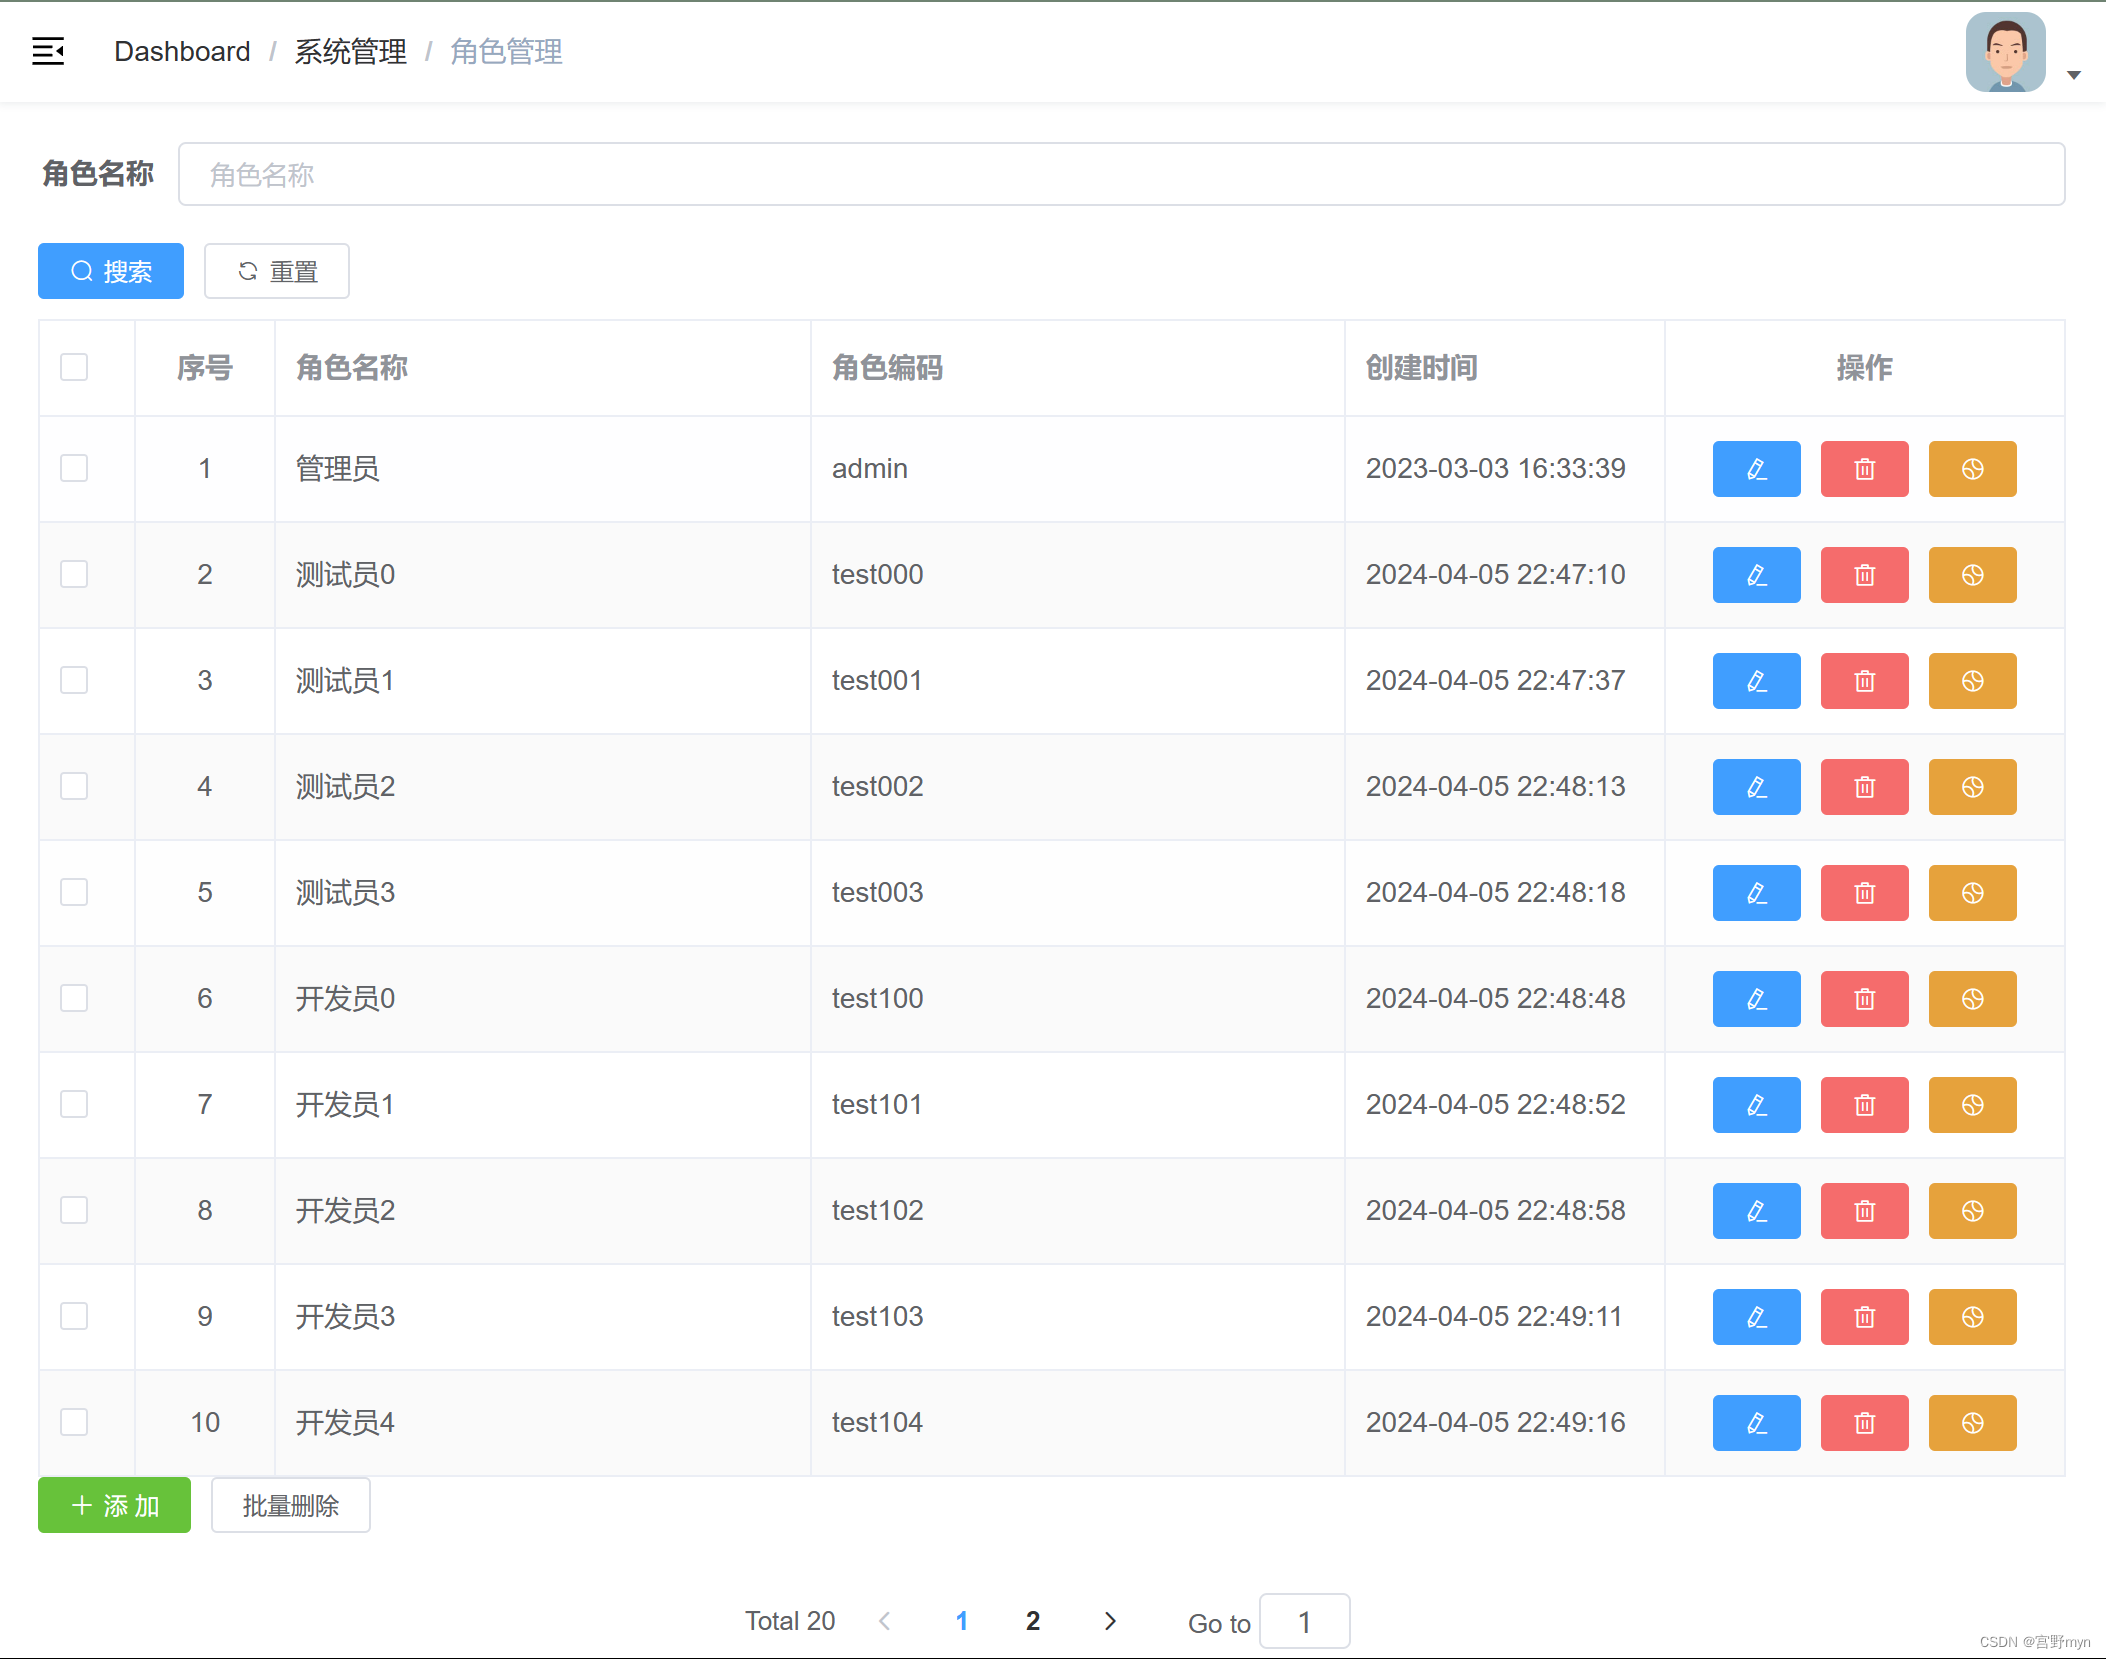Click the red trash icon for test104
Image resolution: width=2106 pixels, height=1659 pixels.
point(1864,1423)
